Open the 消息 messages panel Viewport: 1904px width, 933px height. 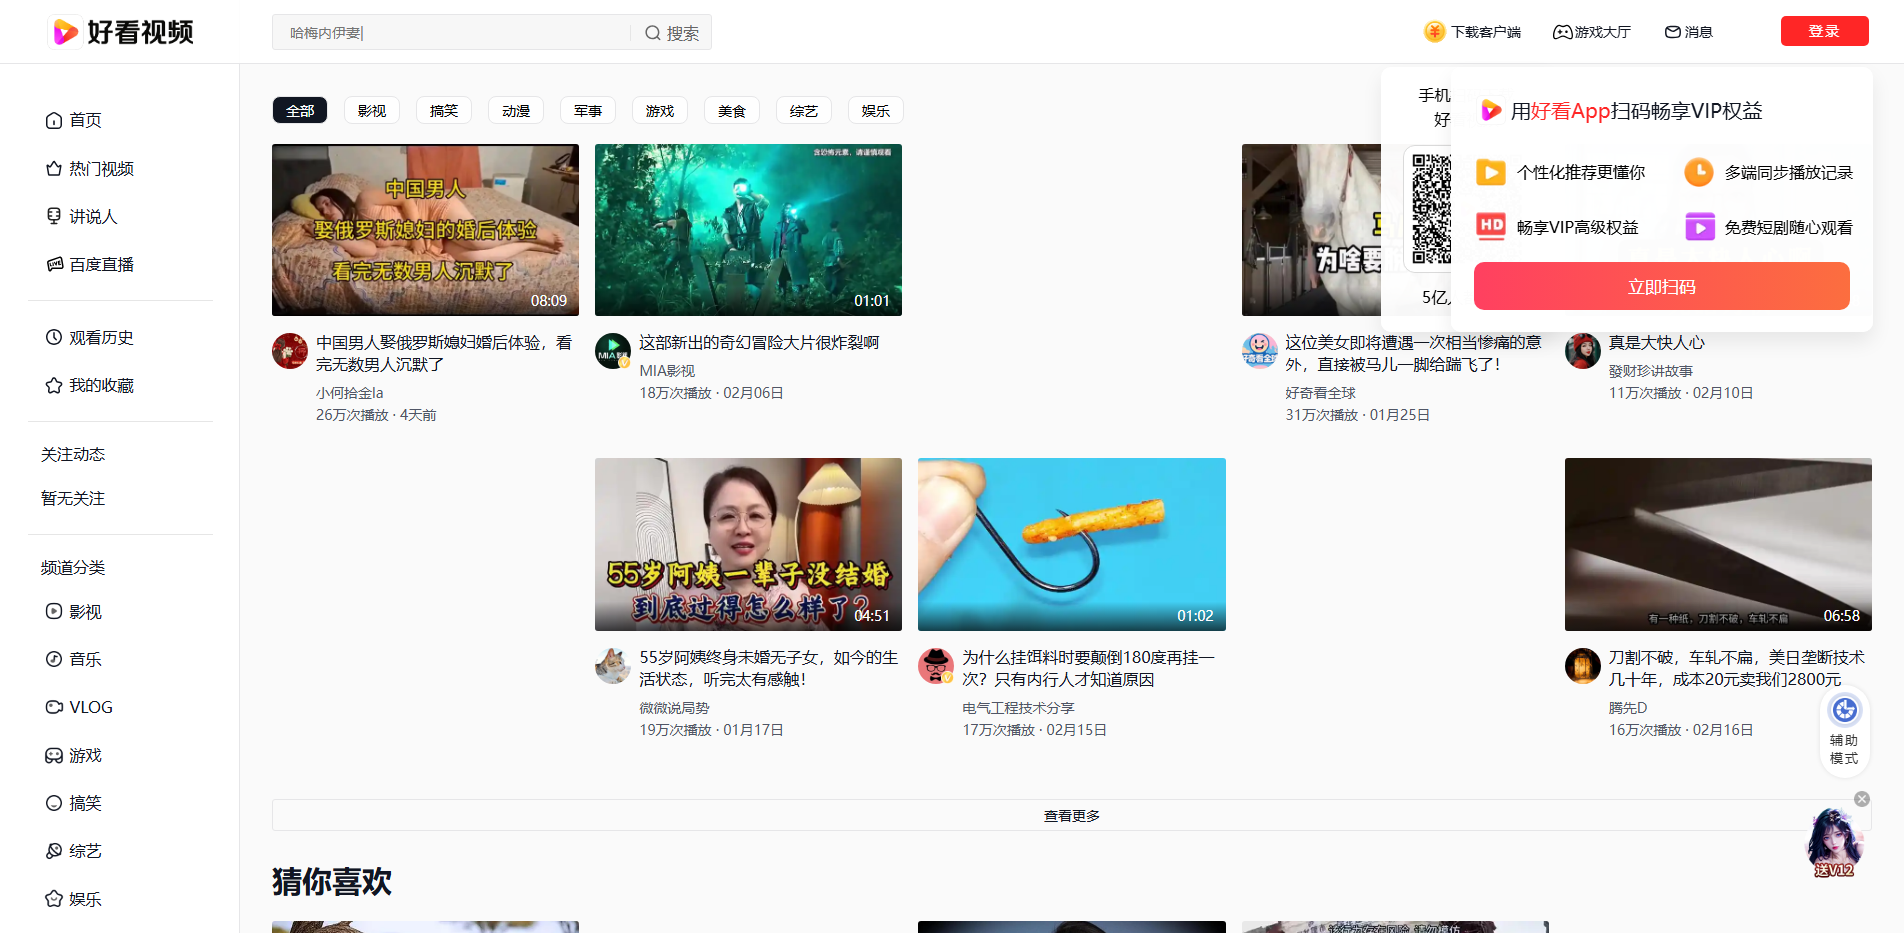(x=1687, y=31)
